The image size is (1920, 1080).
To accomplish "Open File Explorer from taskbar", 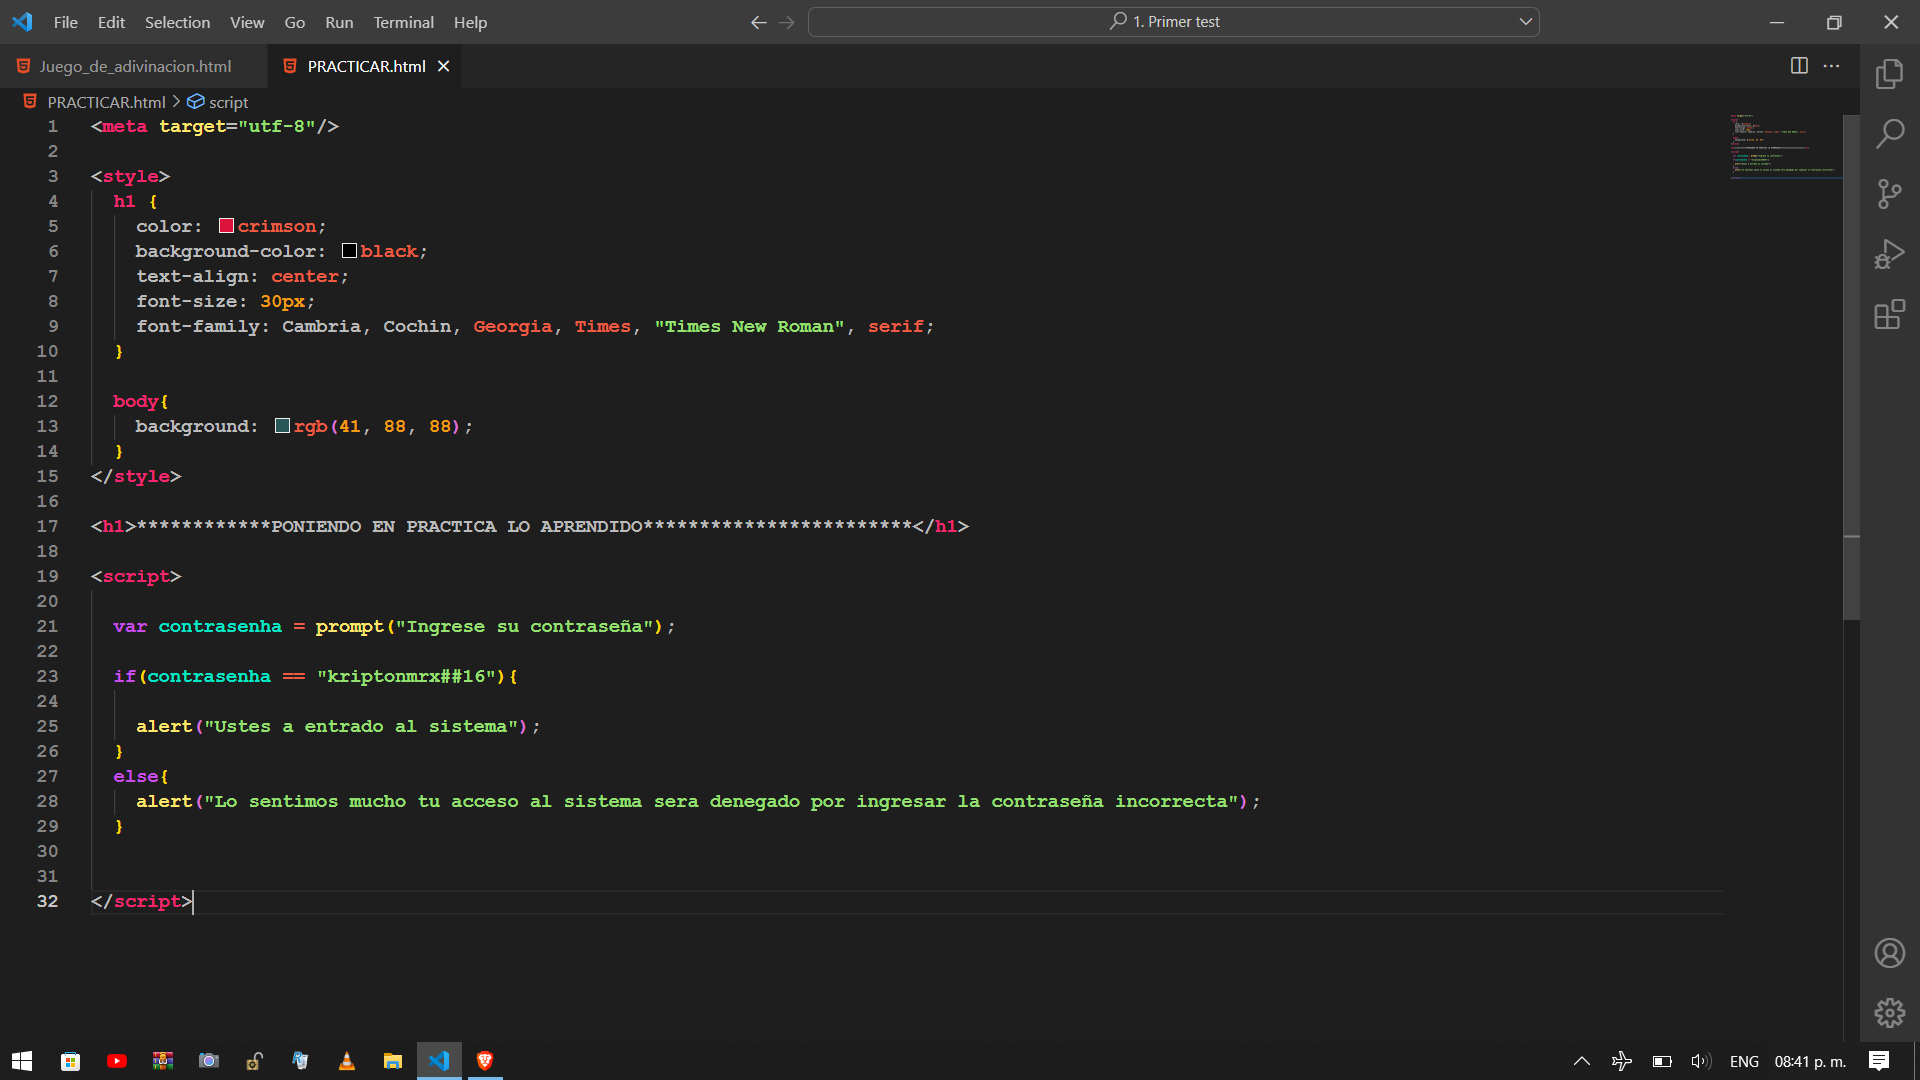I will click(x=393, y=1061).
